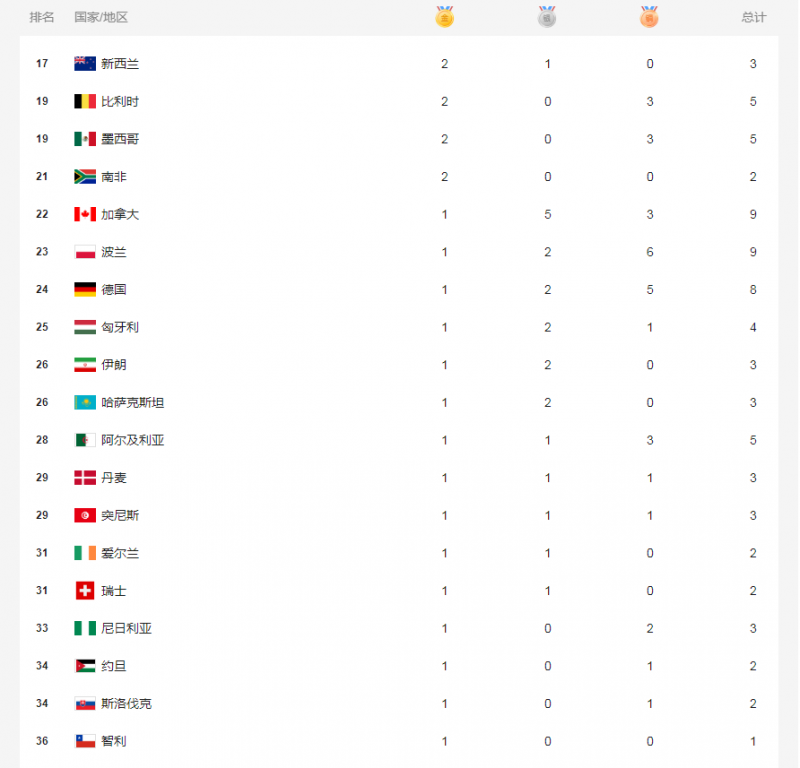Image resolution: width=800 pixels, height=768 pixels.
Task: Click the Tunisia flag icon
Action: click(85, 515)
